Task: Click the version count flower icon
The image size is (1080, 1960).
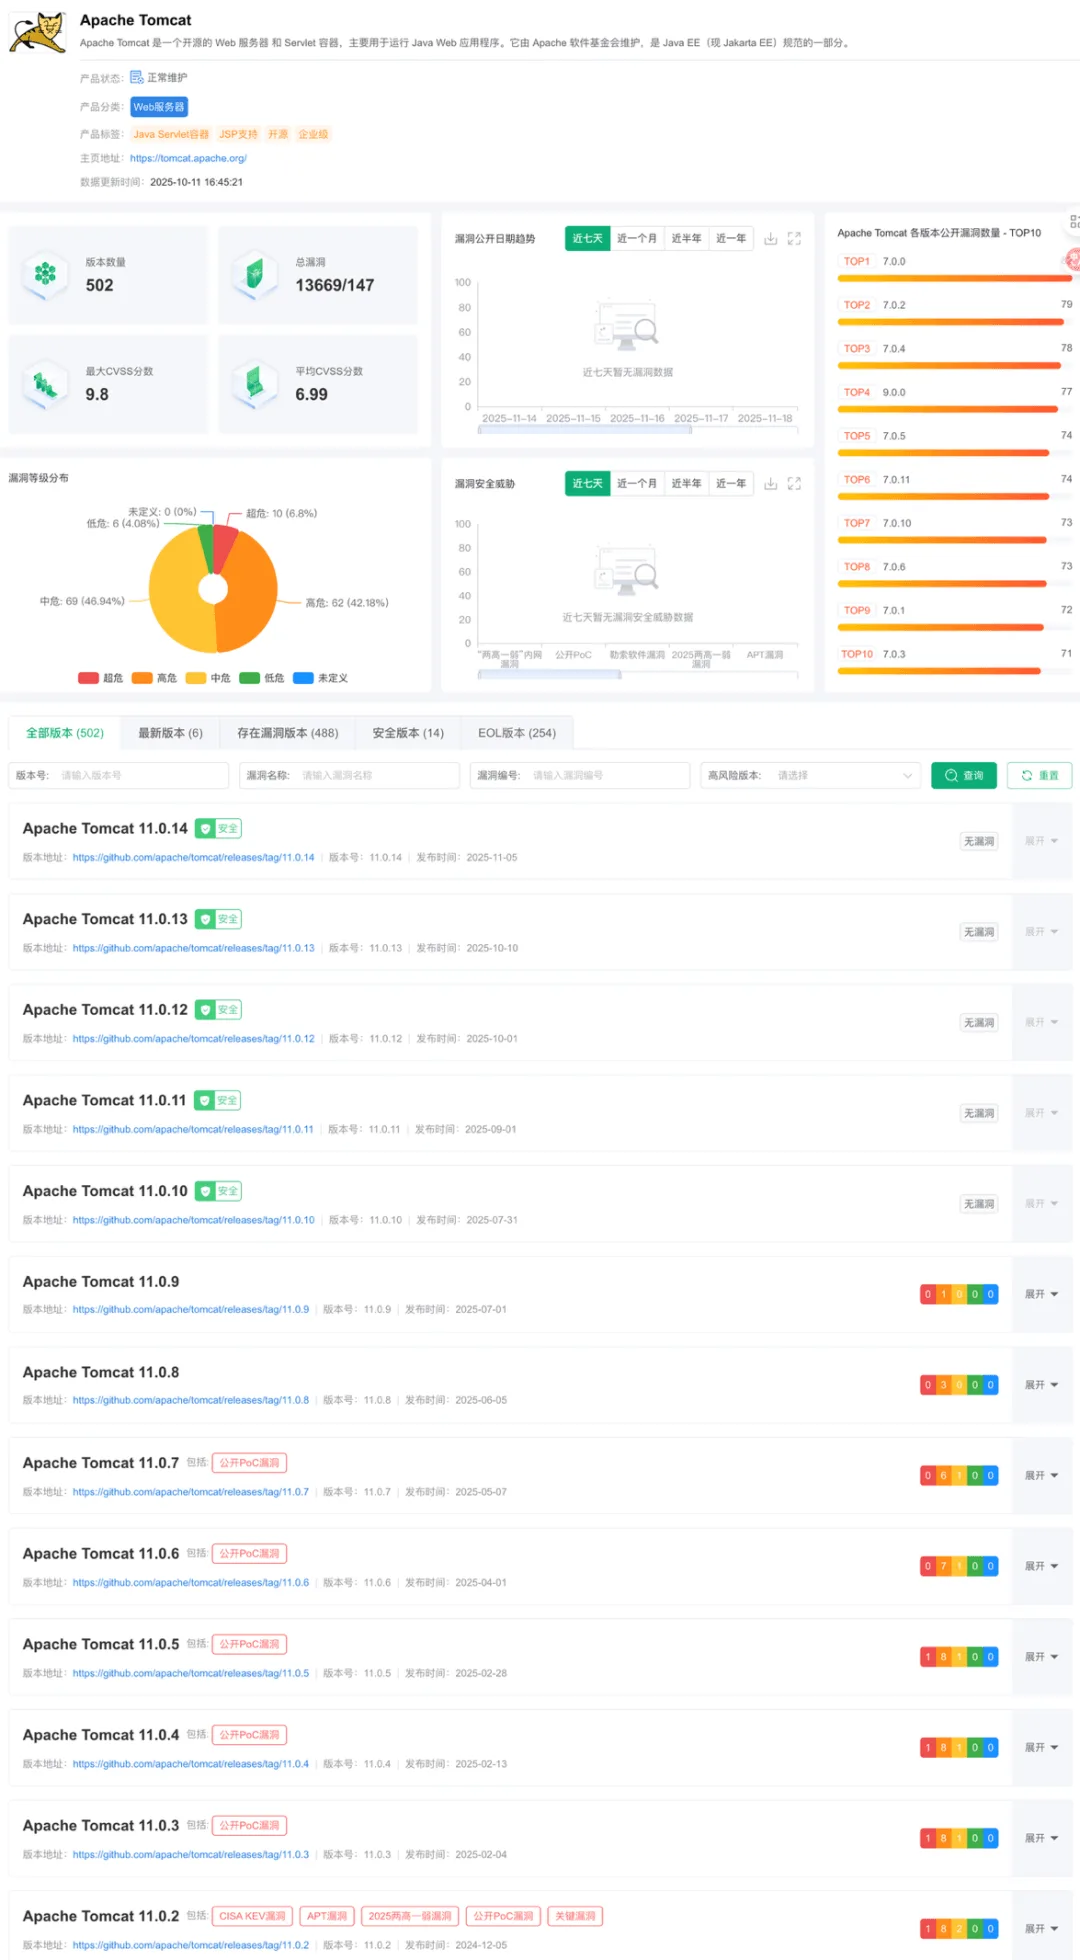Action: [x=45, y=274]
